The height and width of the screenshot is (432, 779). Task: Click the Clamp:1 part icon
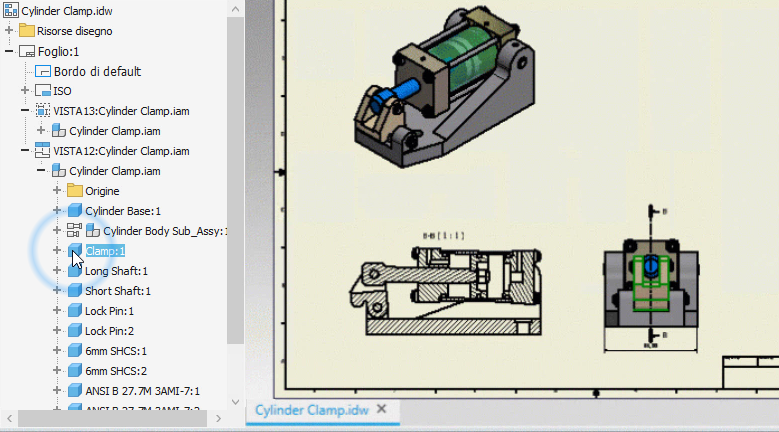click(x=75, y=250)
